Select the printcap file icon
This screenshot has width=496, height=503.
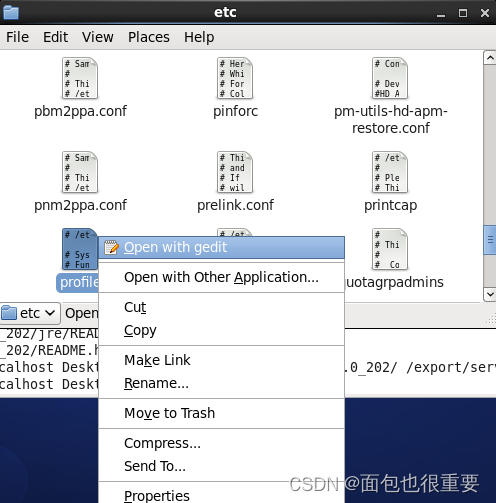pyautogui.click(x=390, y=172)
